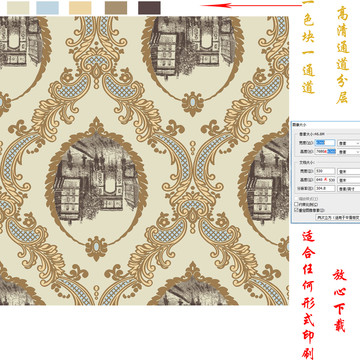Image resolution: width=360 pixels, height=360 pixels.
Task: Enable the constrain proportions checkbox
Action: (296, 204)
